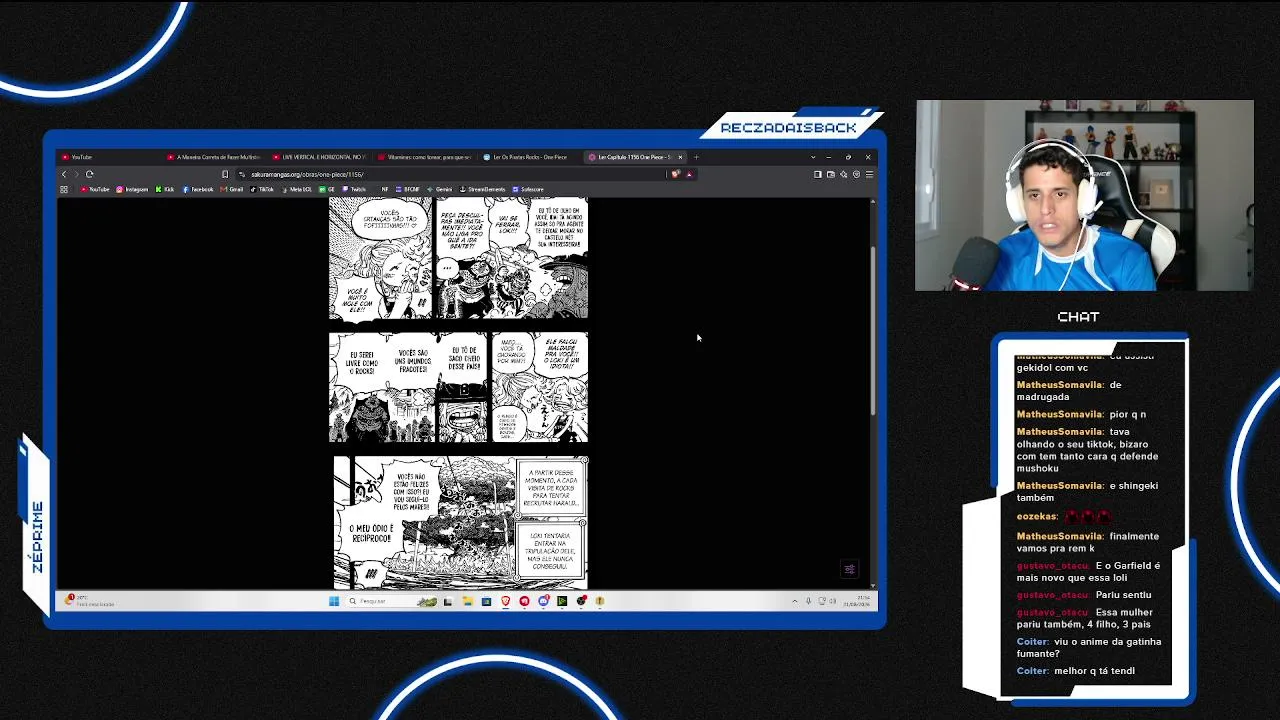Toggle the browser sidebar panel icon
The height and width of the screenshot is (720, 1280).
point(818,174)
